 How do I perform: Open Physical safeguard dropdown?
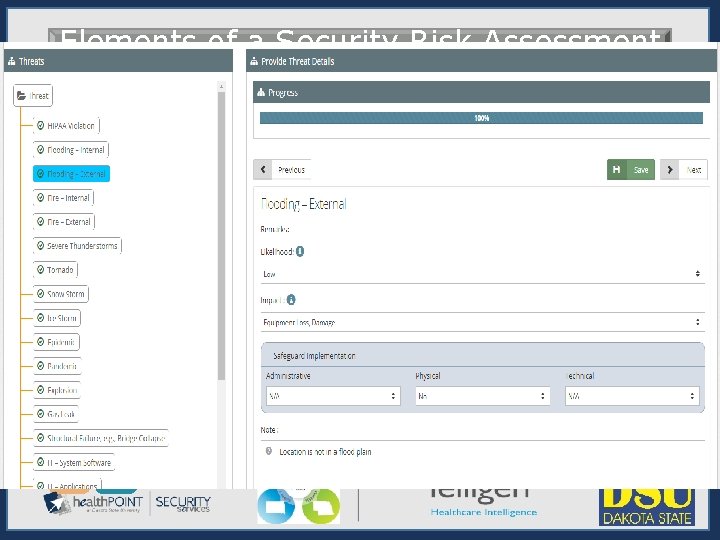pos(482,396)
